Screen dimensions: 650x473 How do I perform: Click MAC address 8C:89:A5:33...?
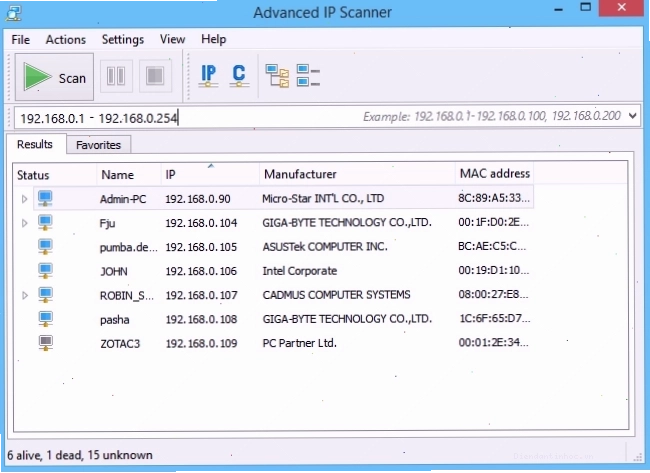[494, 198]
